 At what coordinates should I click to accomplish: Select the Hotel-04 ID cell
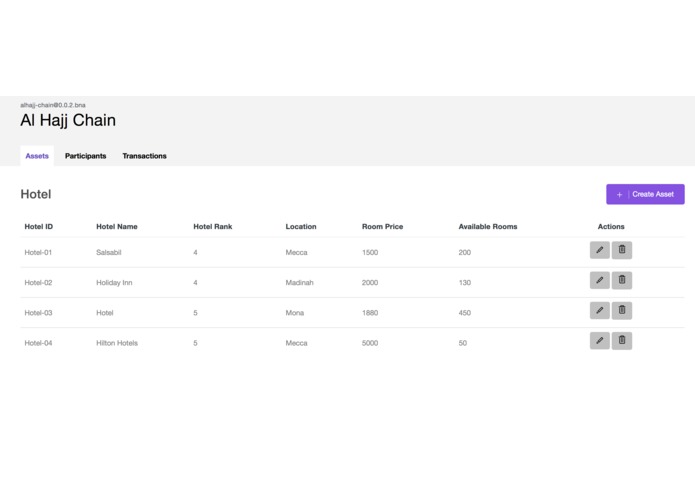point(38,343)
